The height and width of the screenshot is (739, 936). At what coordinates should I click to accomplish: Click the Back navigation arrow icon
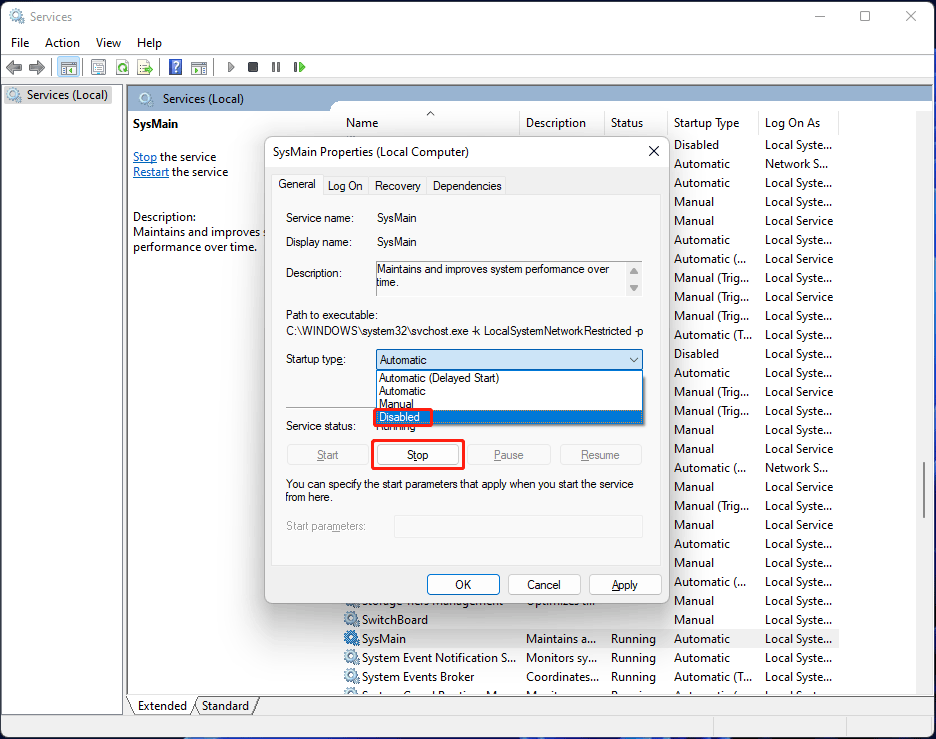pos(14,67)
